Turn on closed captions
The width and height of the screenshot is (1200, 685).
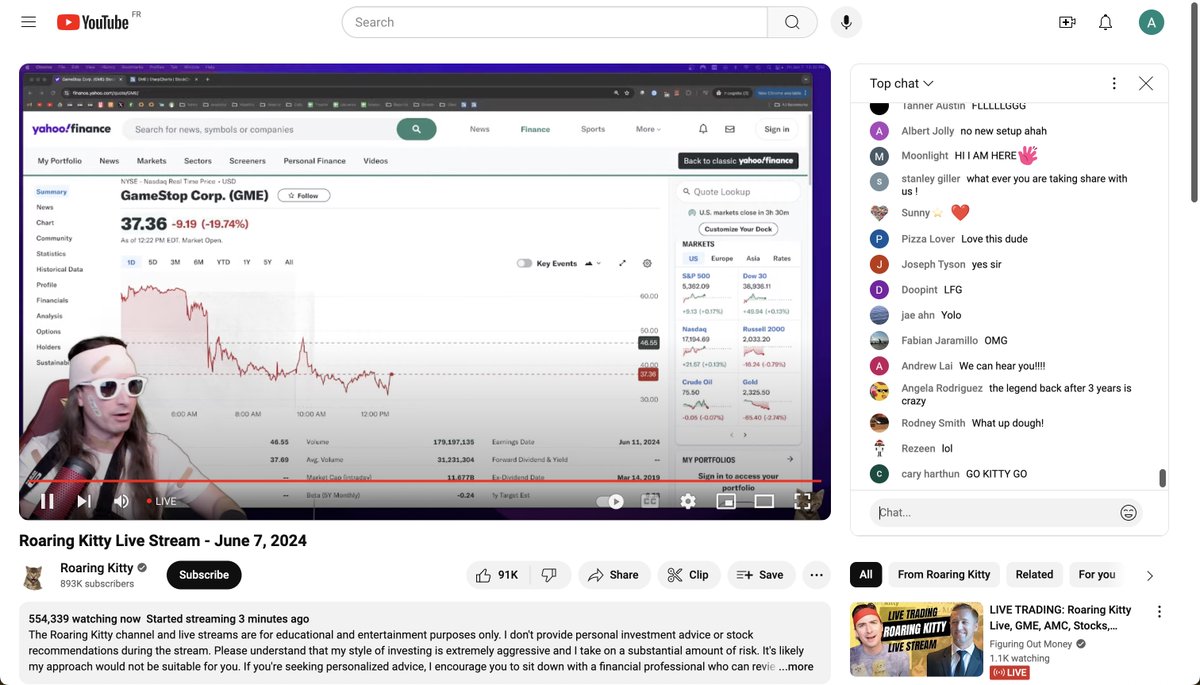[x=650, y=501]
